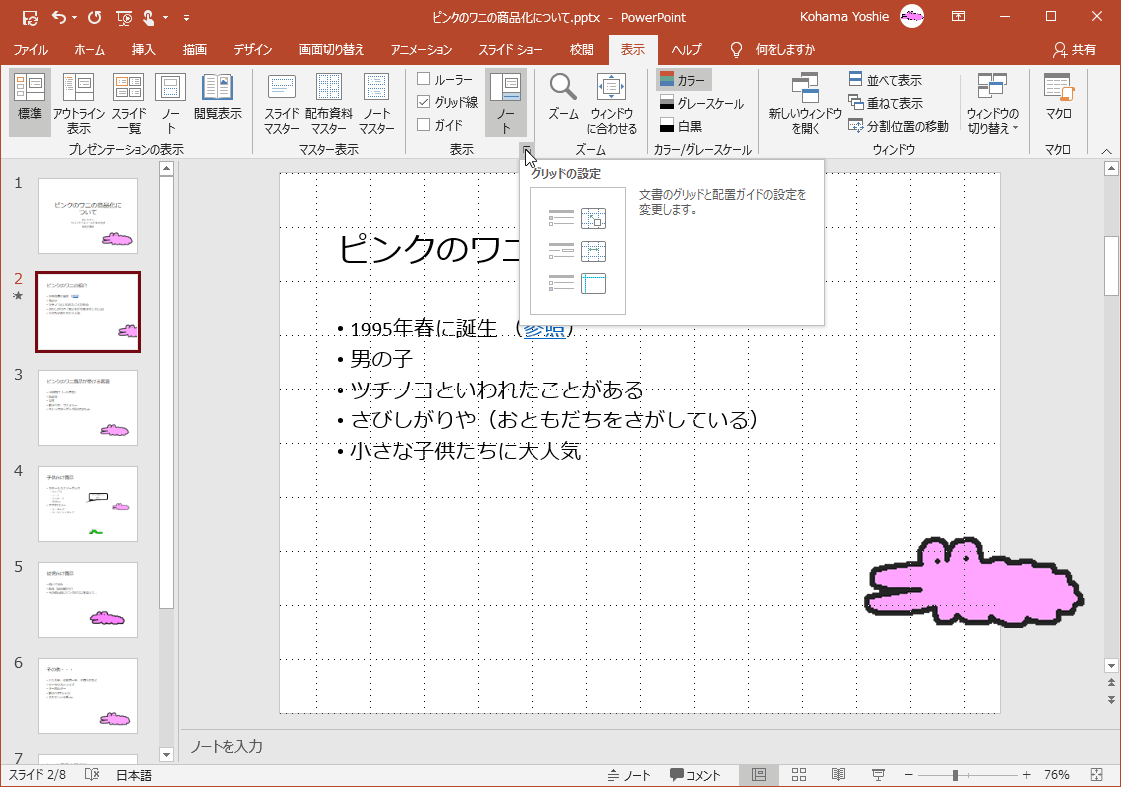Select slide 4 thumbnail in the panel
The width and height of the screenshot is (1121, 787).
pos(88,504)
